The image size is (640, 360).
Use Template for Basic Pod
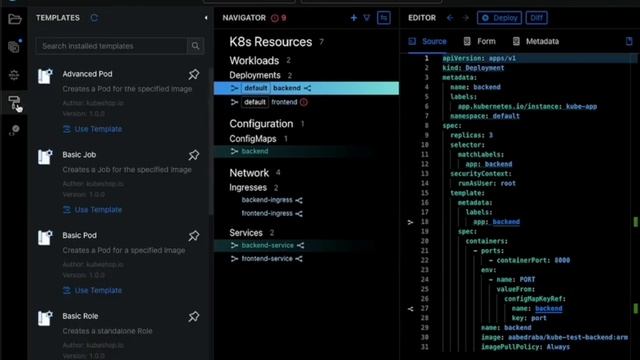click(x=93, y=291)
